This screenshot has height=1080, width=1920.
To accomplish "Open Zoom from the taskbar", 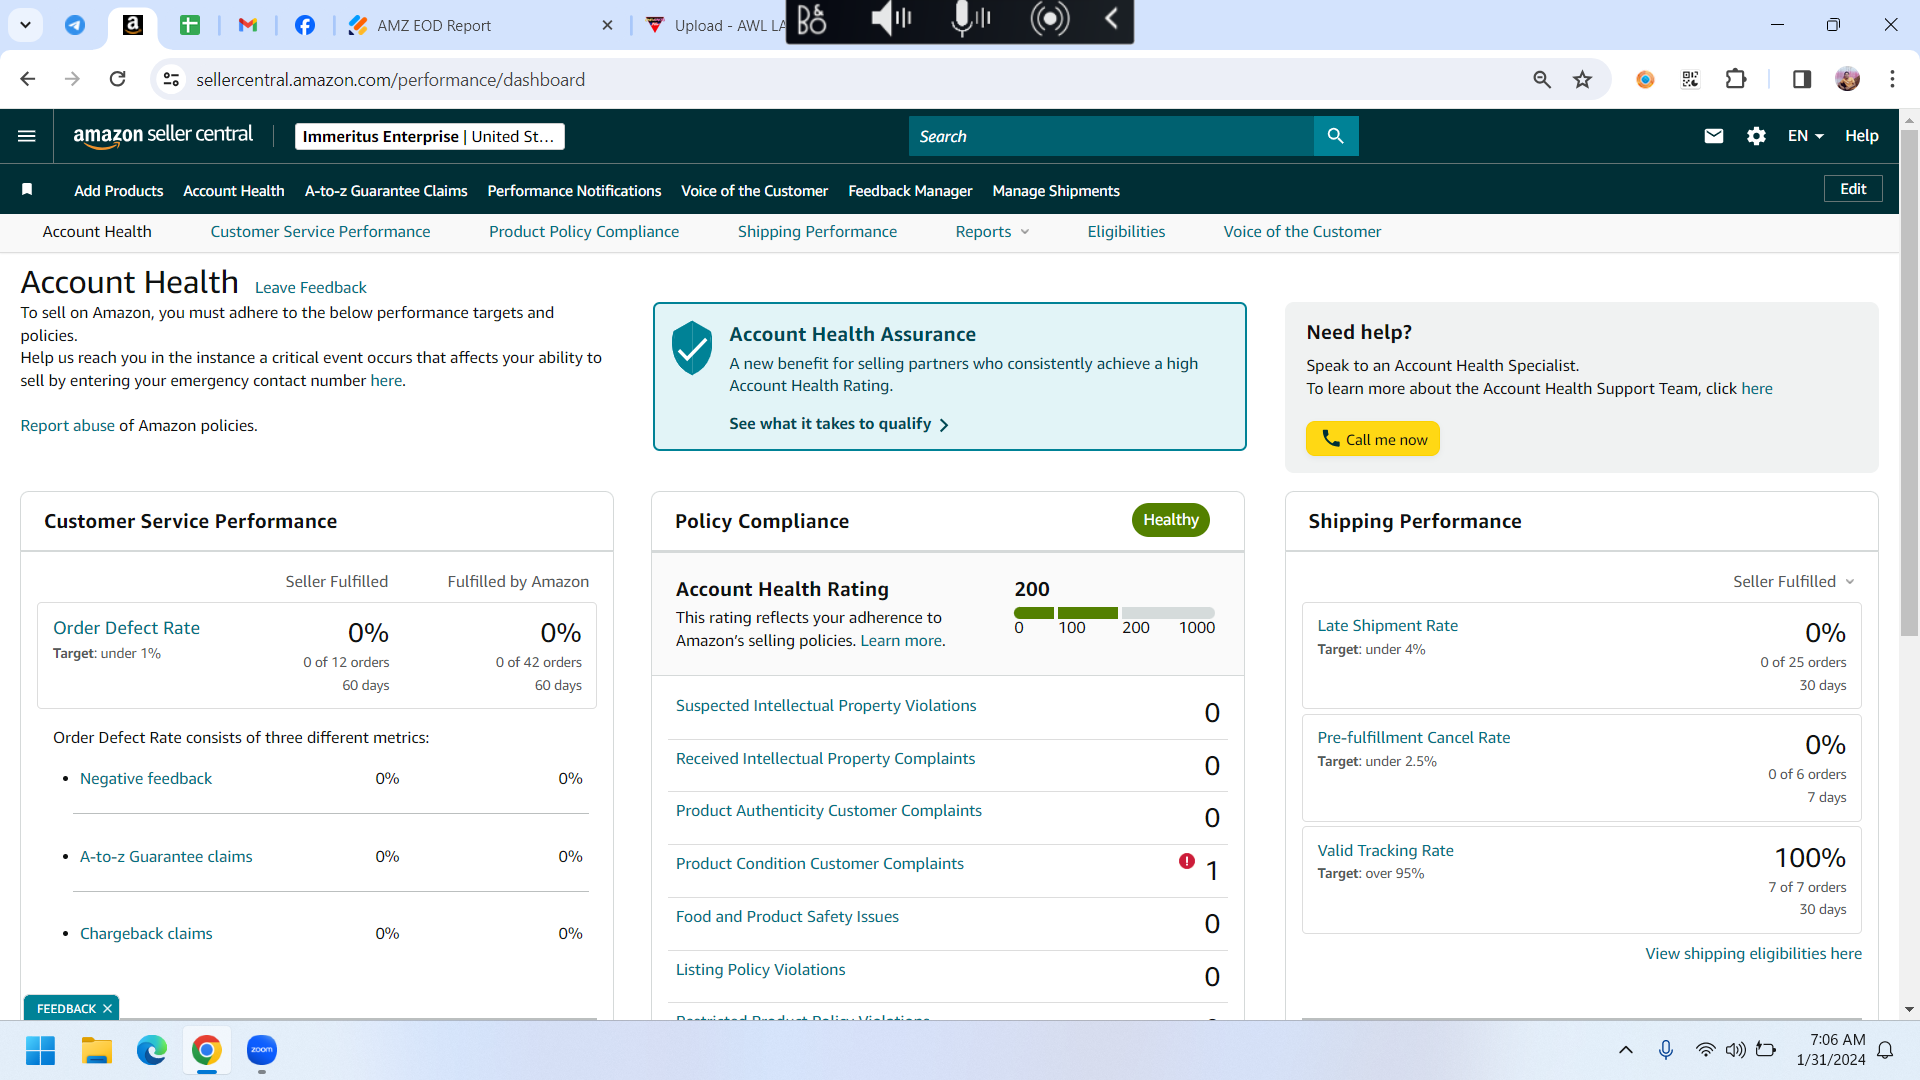I will (262, 1050).
